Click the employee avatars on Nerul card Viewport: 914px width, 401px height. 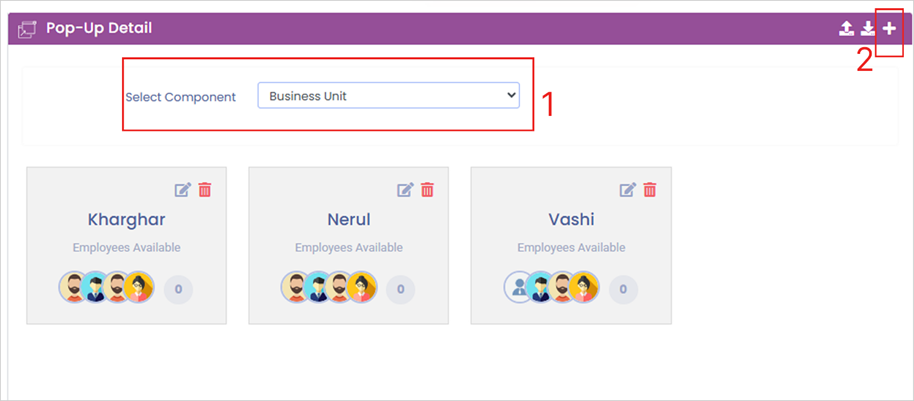pos(328,288)
